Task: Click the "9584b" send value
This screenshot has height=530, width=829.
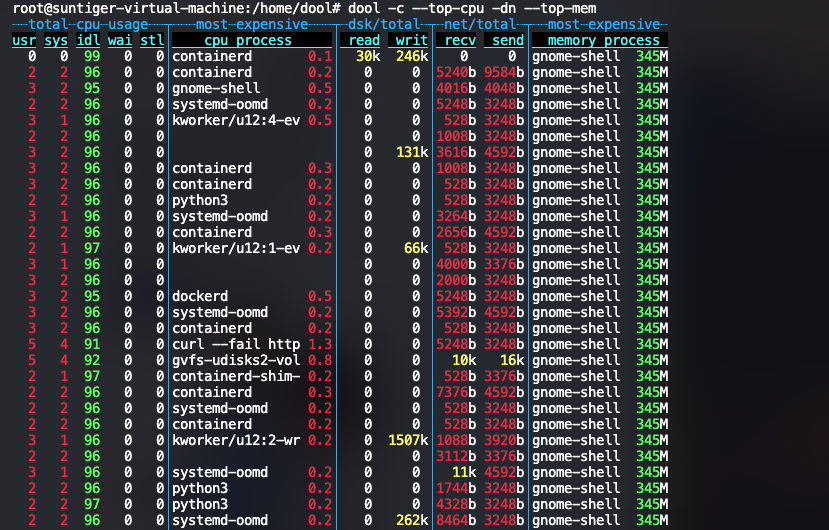Action: 504,72
